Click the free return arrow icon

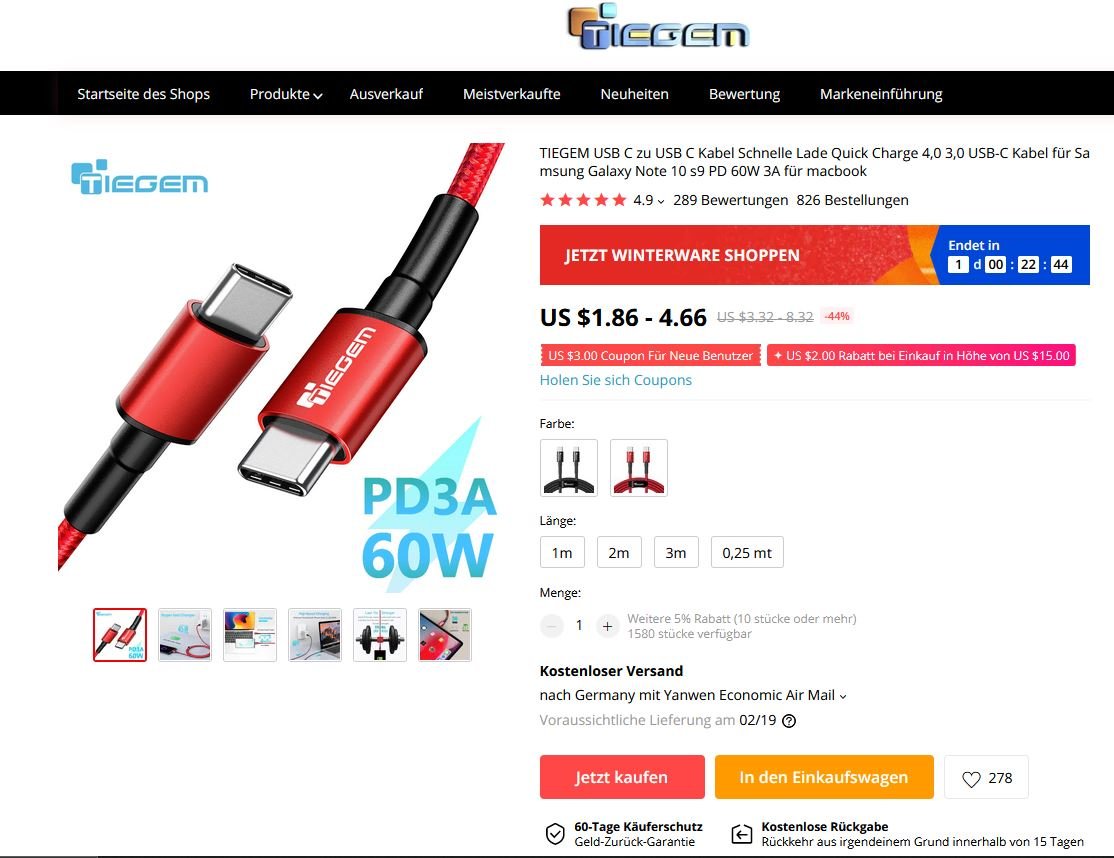[x=742, y=834]
